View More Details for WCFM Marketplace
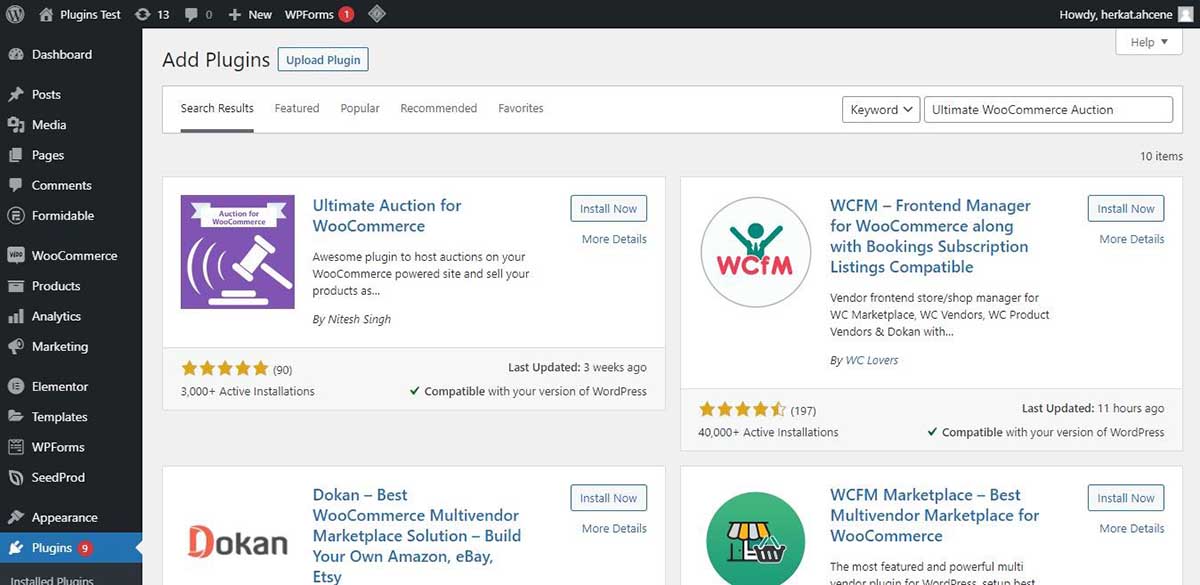Screen dimensions: 1200x585 [x=1132, y=528]
